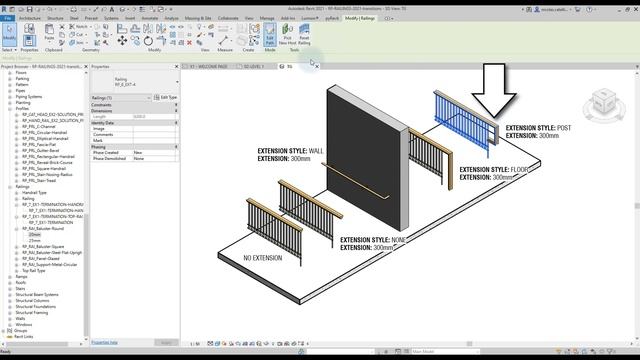Open the railing type selector dropdown

tap(177, 82)
